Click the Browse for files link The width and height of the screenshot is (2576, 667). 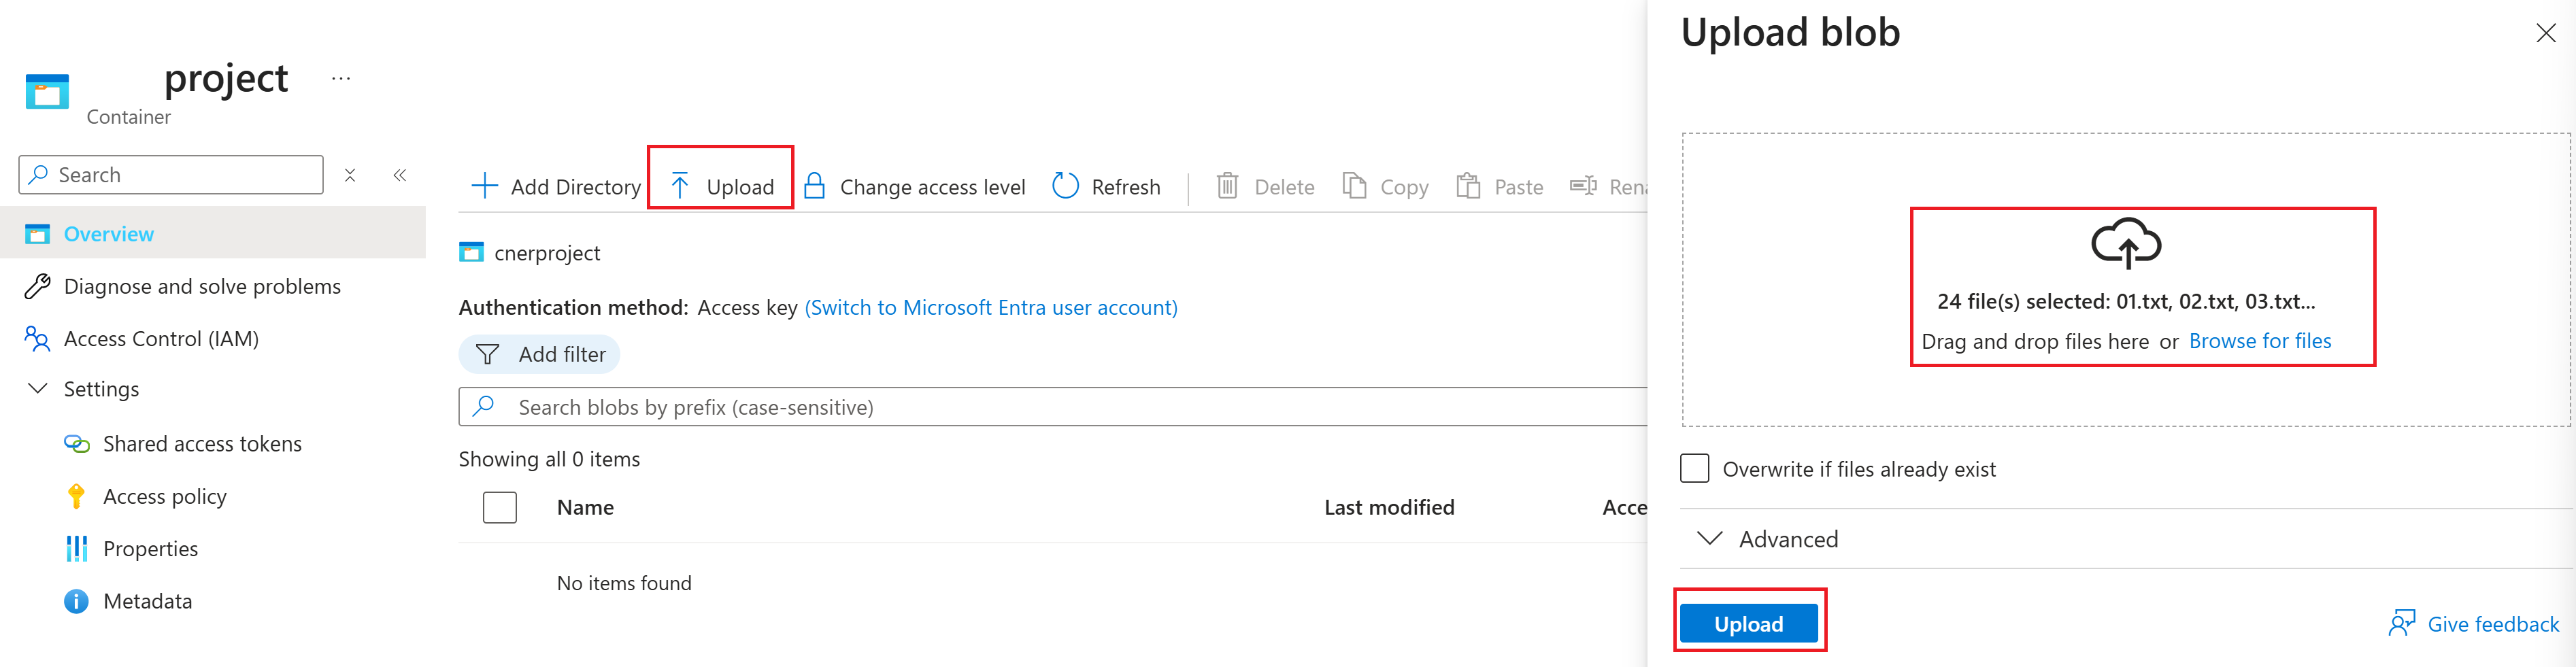pos(2260,341)
